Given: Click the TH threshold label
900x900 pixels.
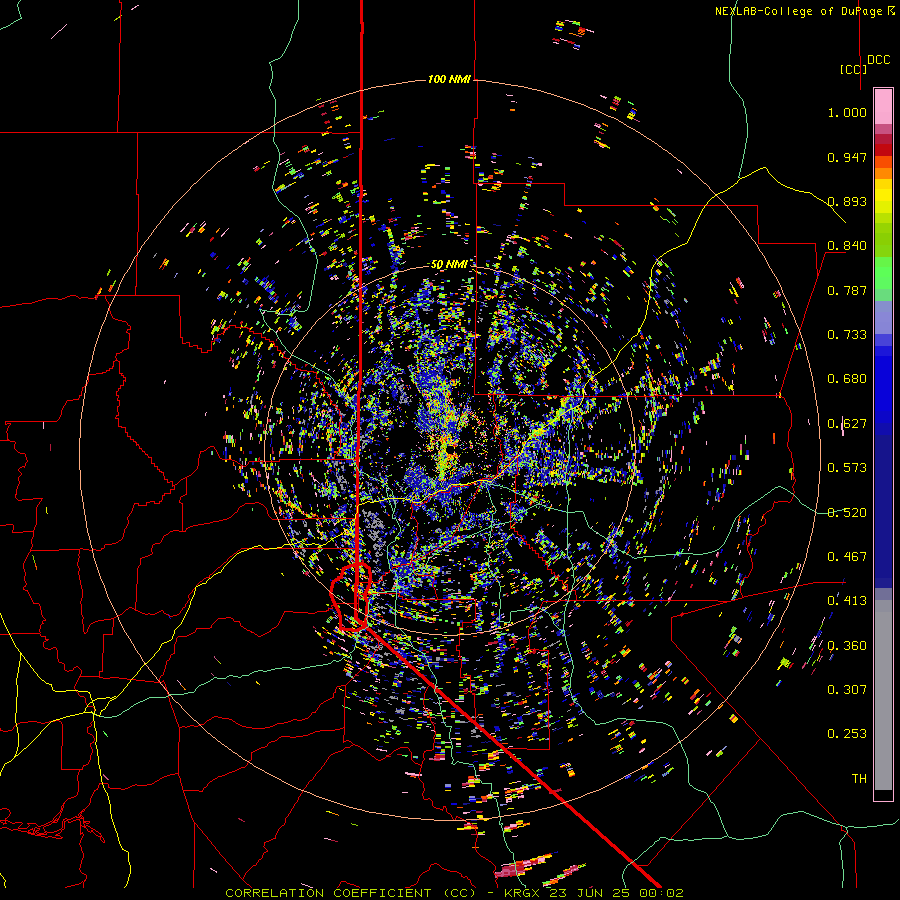Looking at the screenshot, I should point(859,779).
